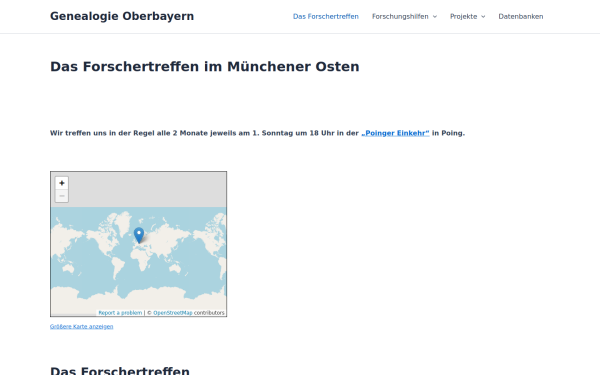Zoom in on the map with plus
Image resolution: width=600 pixels, height=375 pixels.
pyautogui.click(x=62, y=183)
